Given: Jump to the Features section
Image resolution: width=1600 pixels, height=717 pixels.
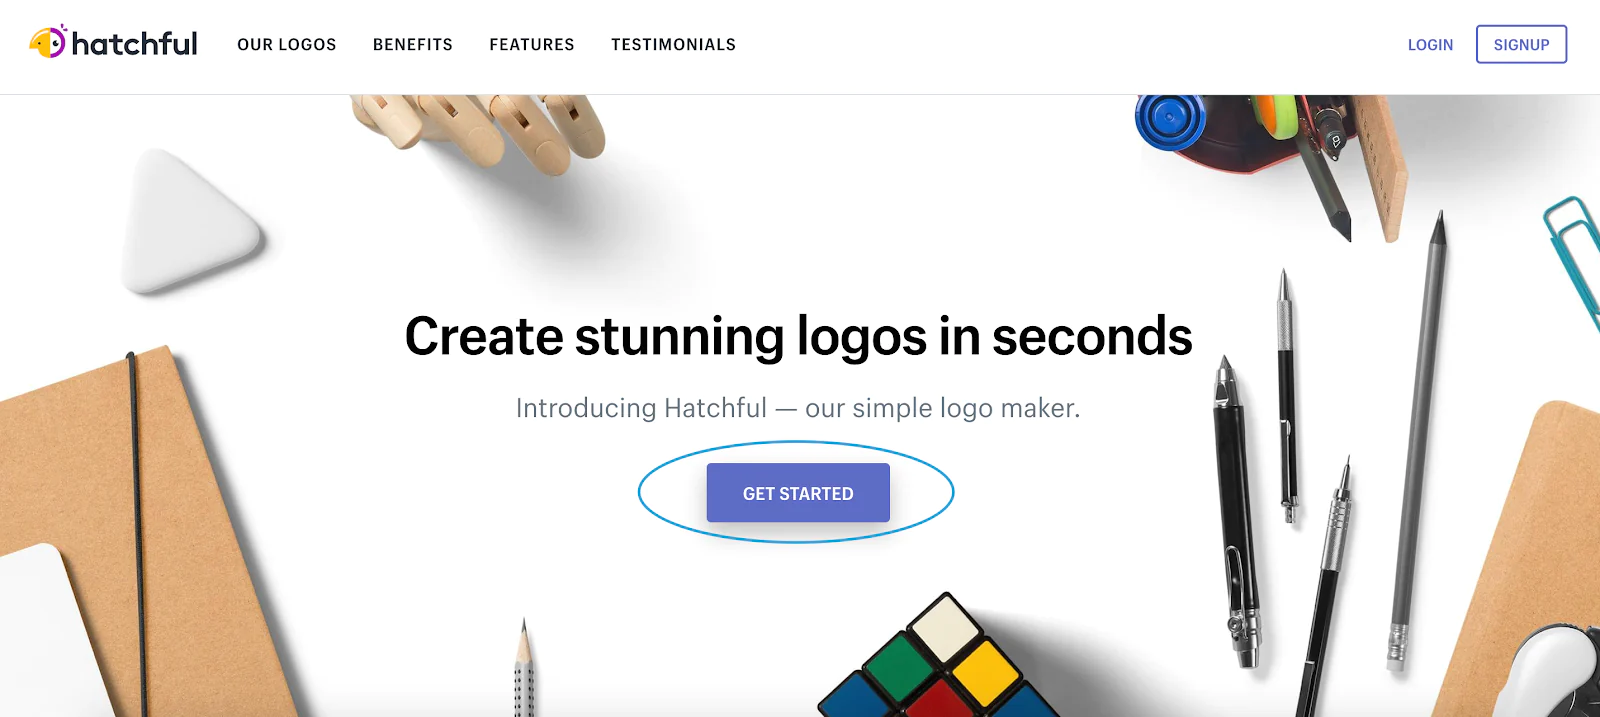Looking at the screenshot, I should [532, 45].
